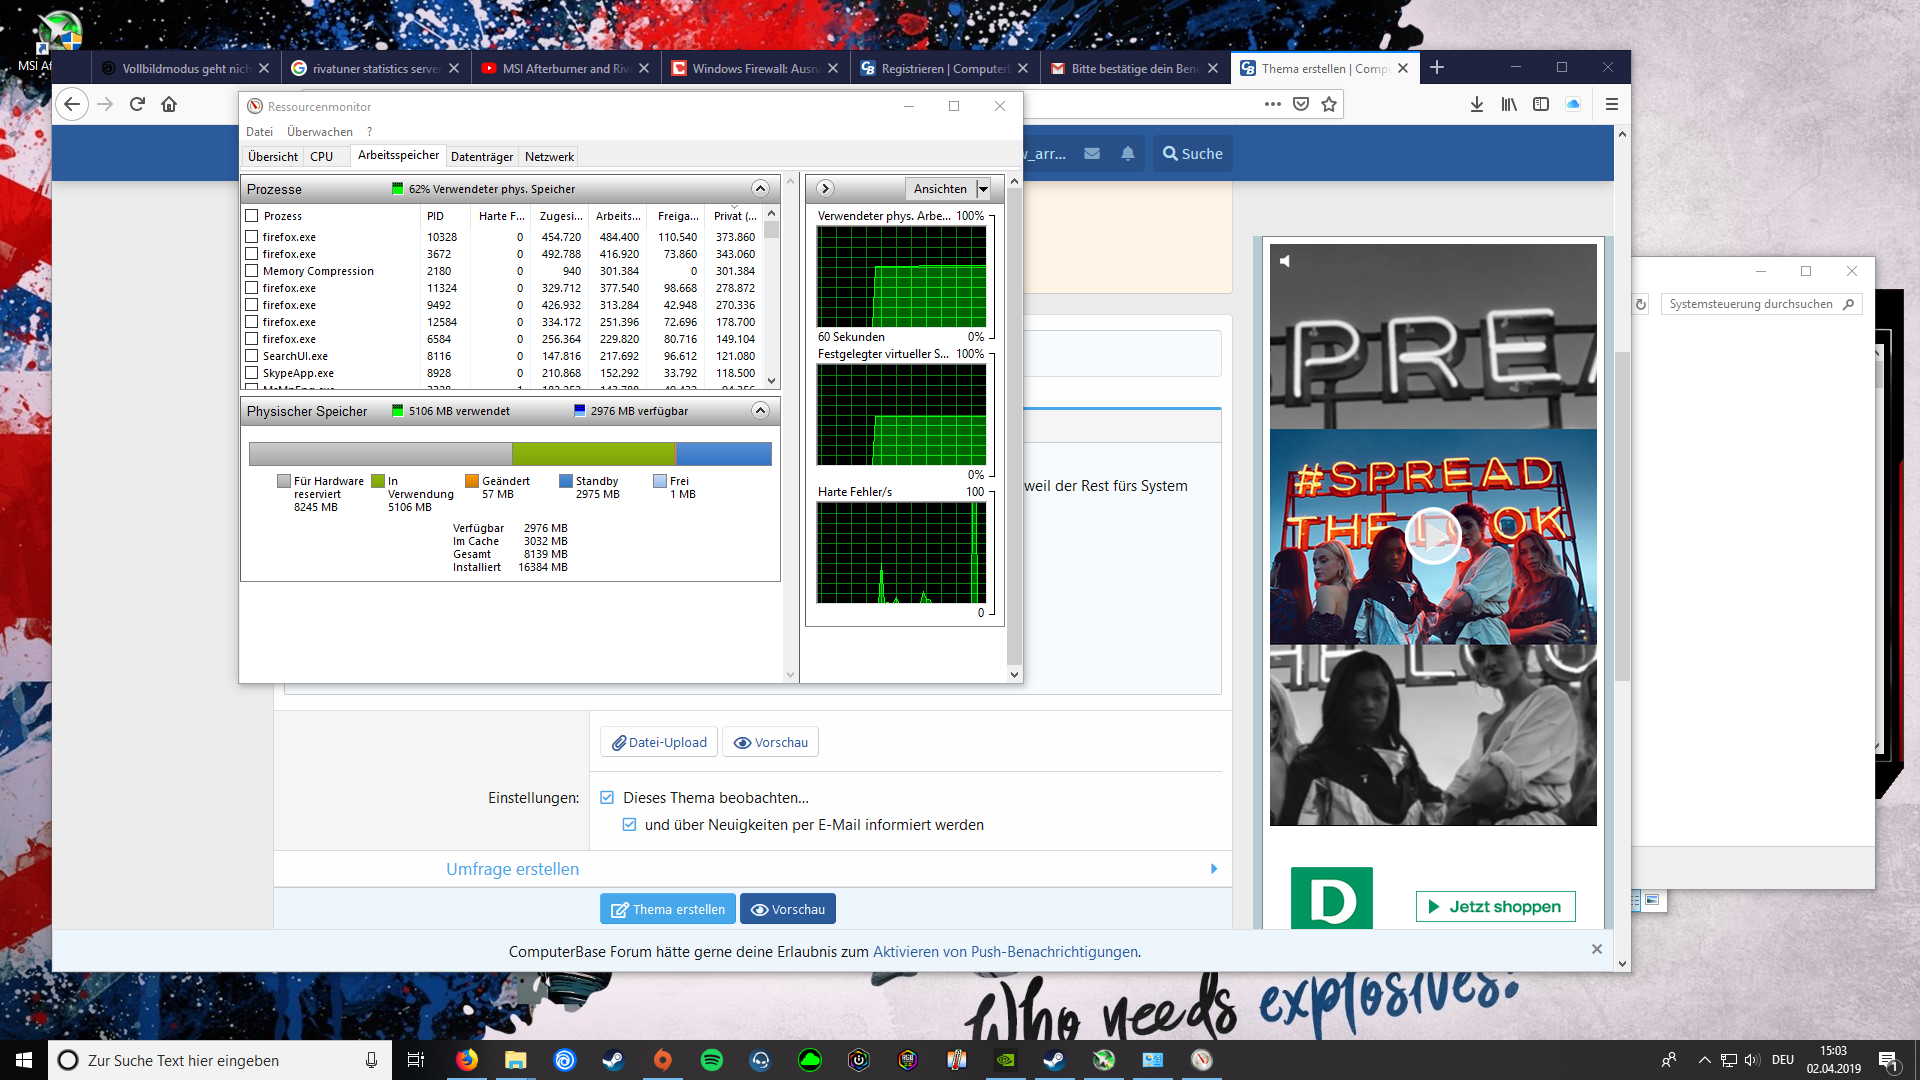Open the forum notifications bell
Image resolution: width=1920 pixels, height=1080 pixels.
1128,154
